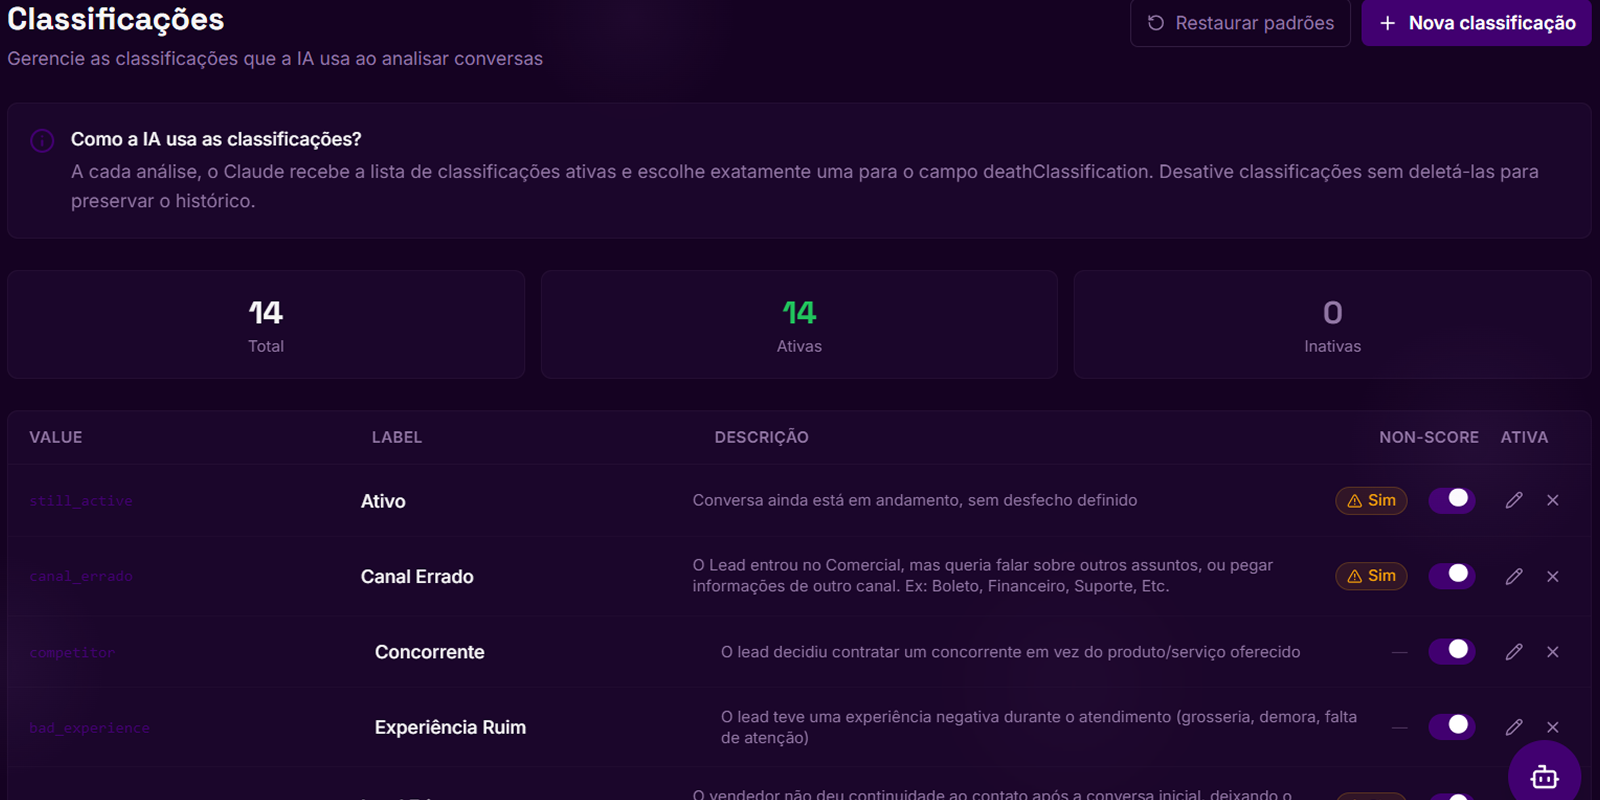Click the Sim badge in Canal Errado row
The width and height of the screenshot is (1600, 800).
1371,576
